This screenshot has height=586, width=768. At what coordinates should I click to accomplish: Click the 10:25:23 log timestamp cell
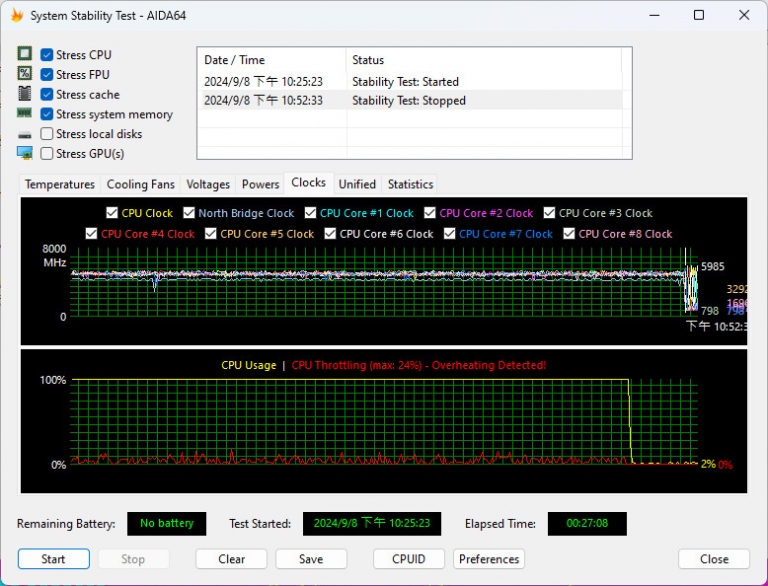click(x=264, y=81)
